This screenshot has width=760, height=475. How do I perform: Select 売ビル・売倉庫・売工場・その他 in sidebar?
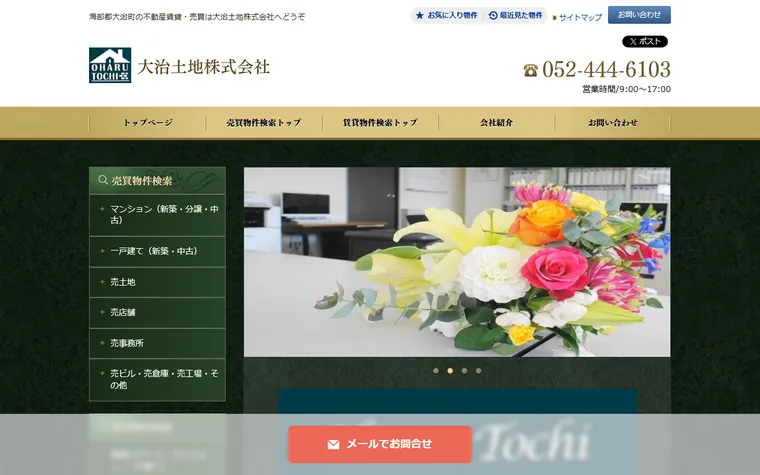158,379
